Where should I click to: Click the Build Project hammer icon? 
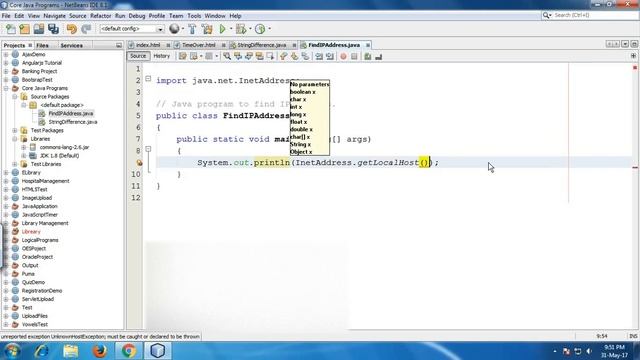pyautogui.click(x=192, y=29)
